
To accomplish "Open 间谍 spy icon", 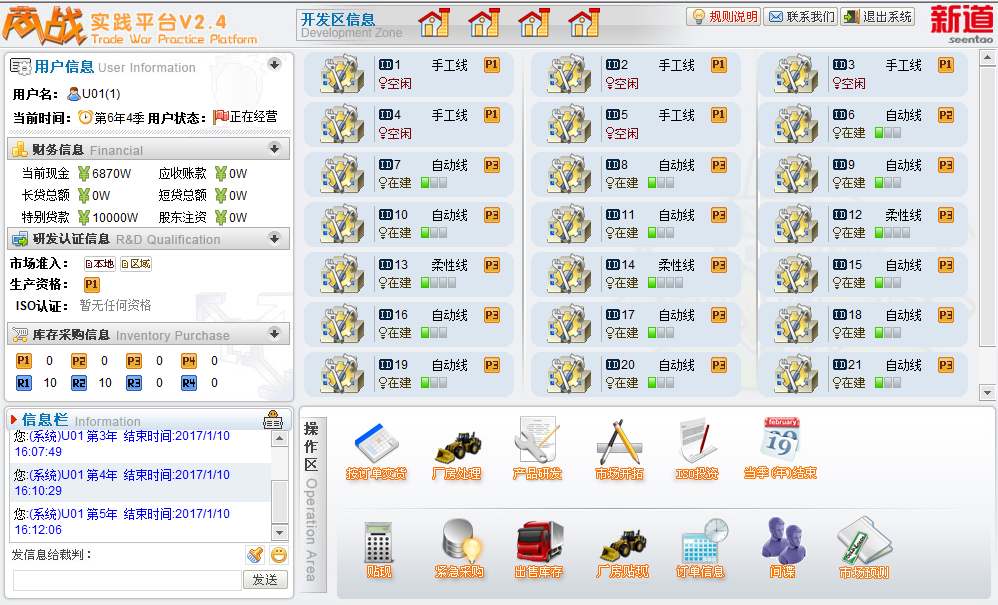I will coord(783,541).
